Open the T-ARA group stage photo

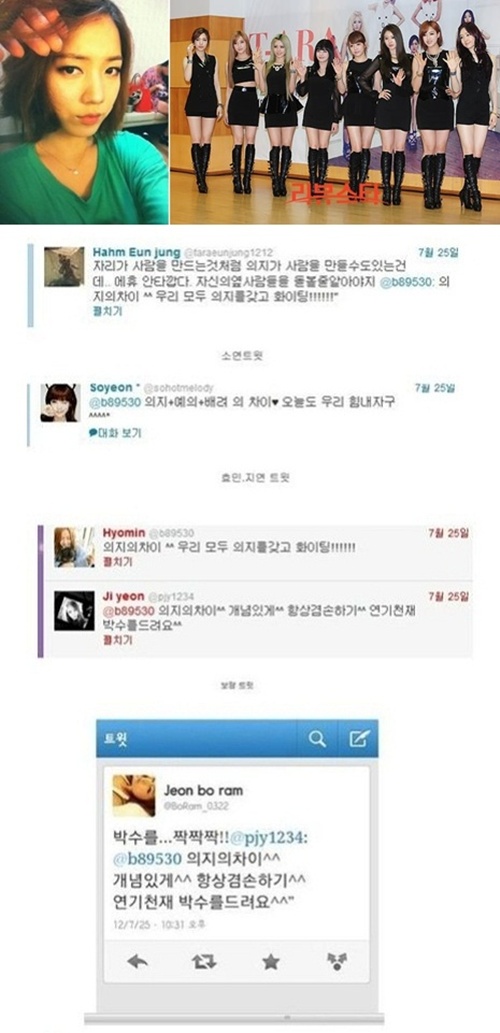pos(335,112)
